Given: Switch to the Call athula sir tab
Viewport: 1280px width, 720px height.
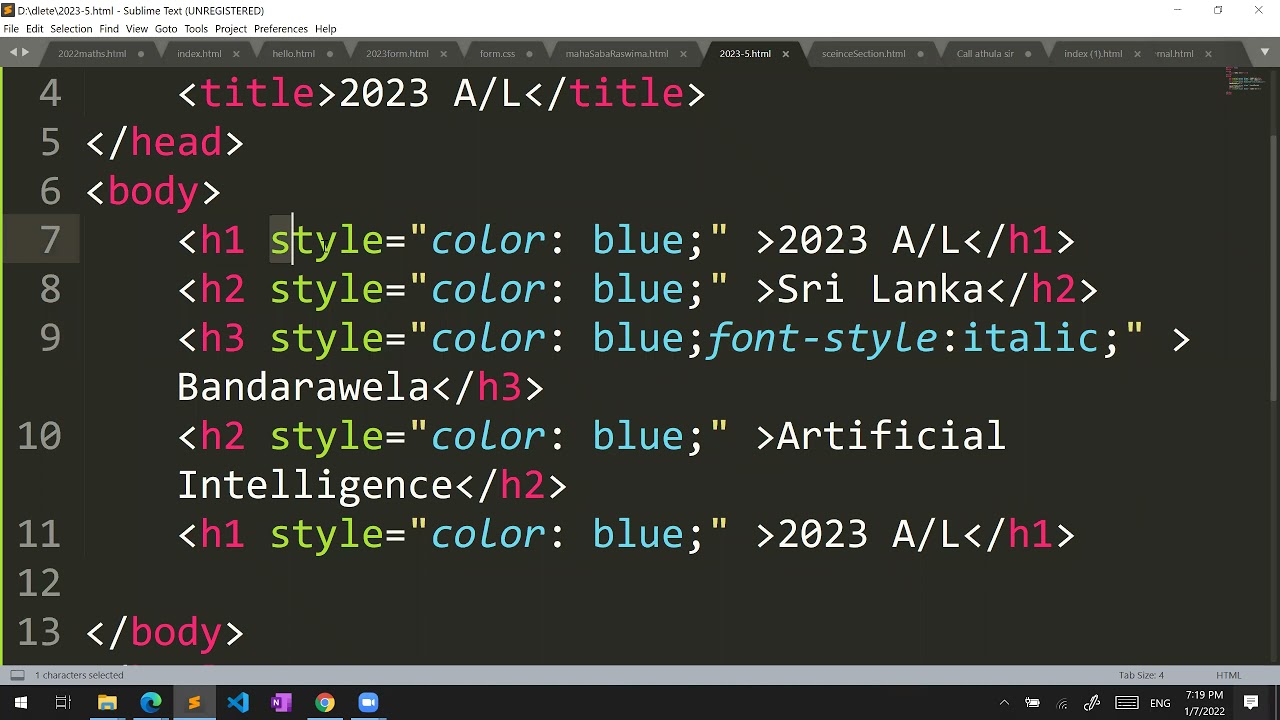Looking at the screenshot, I should click(x=985, y=54).
